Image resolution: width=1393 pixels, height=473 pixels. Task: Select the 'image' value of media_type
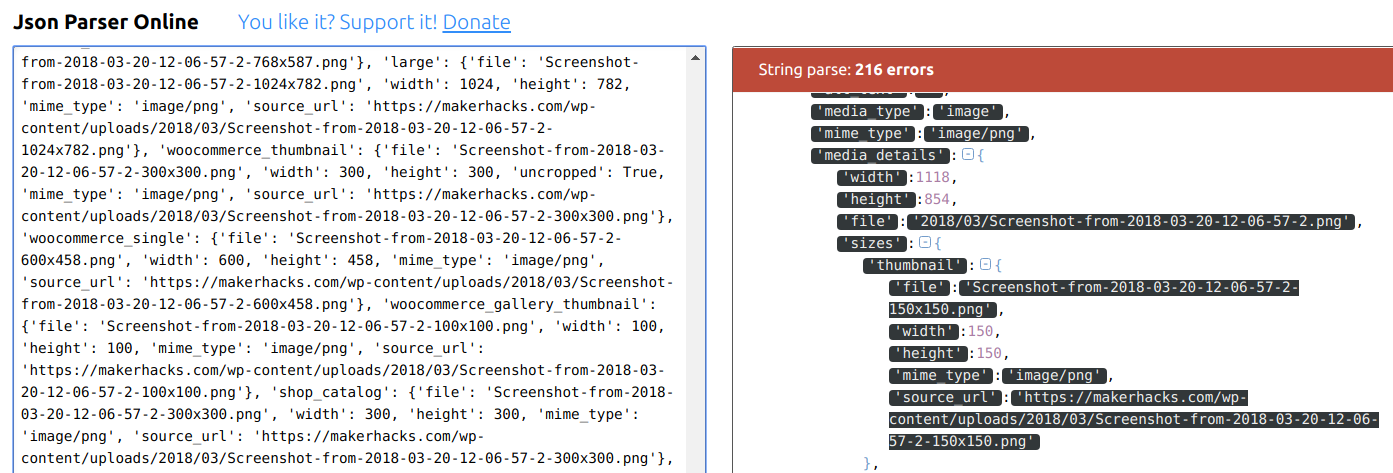[x=969, y=111]
